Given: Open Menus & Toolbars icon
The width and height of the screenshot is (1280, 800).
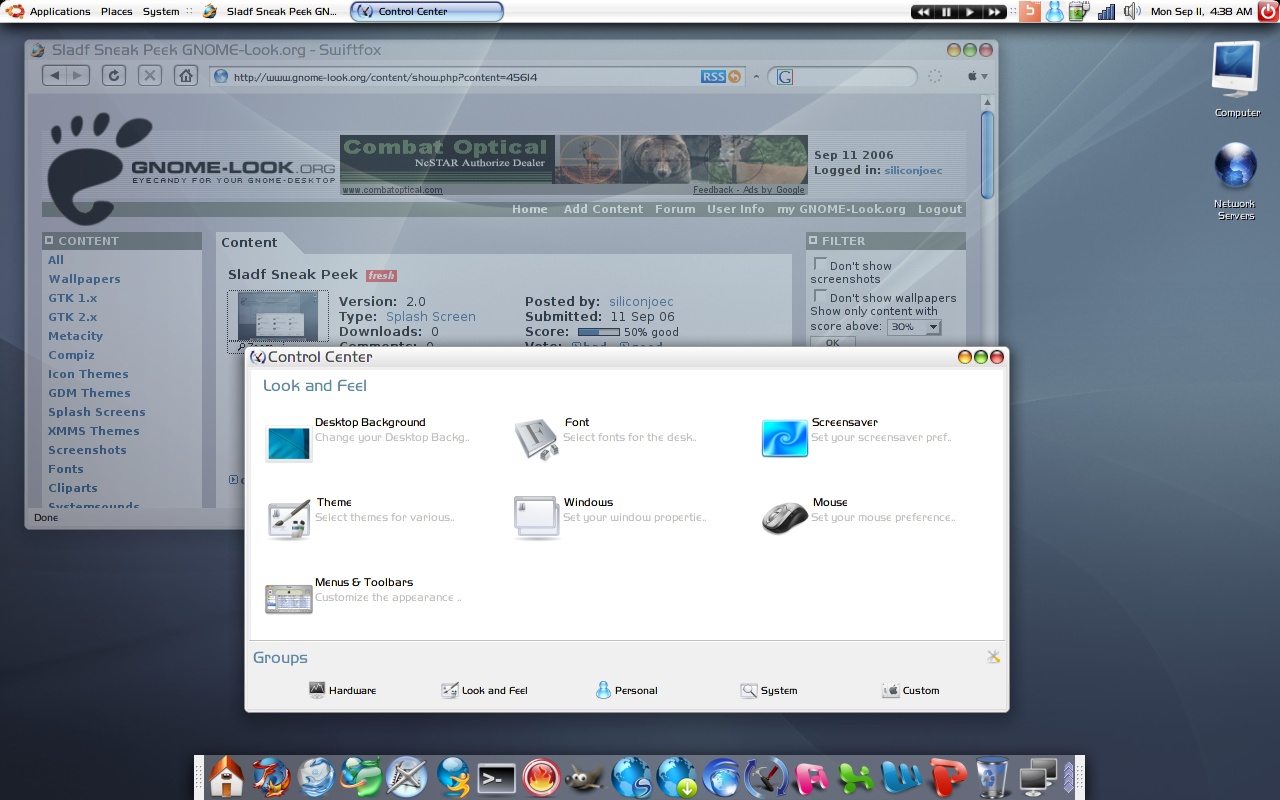Looking at the screenshot, I should pos(289,599).
